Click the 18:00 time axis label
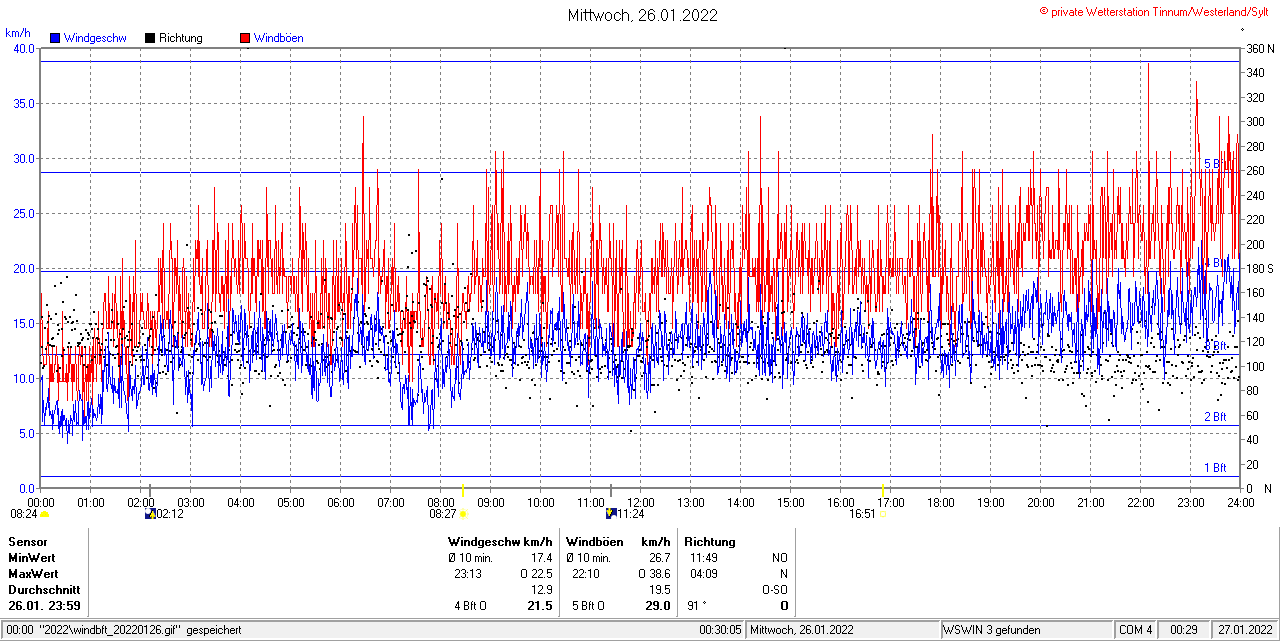 tap(941, 502)
